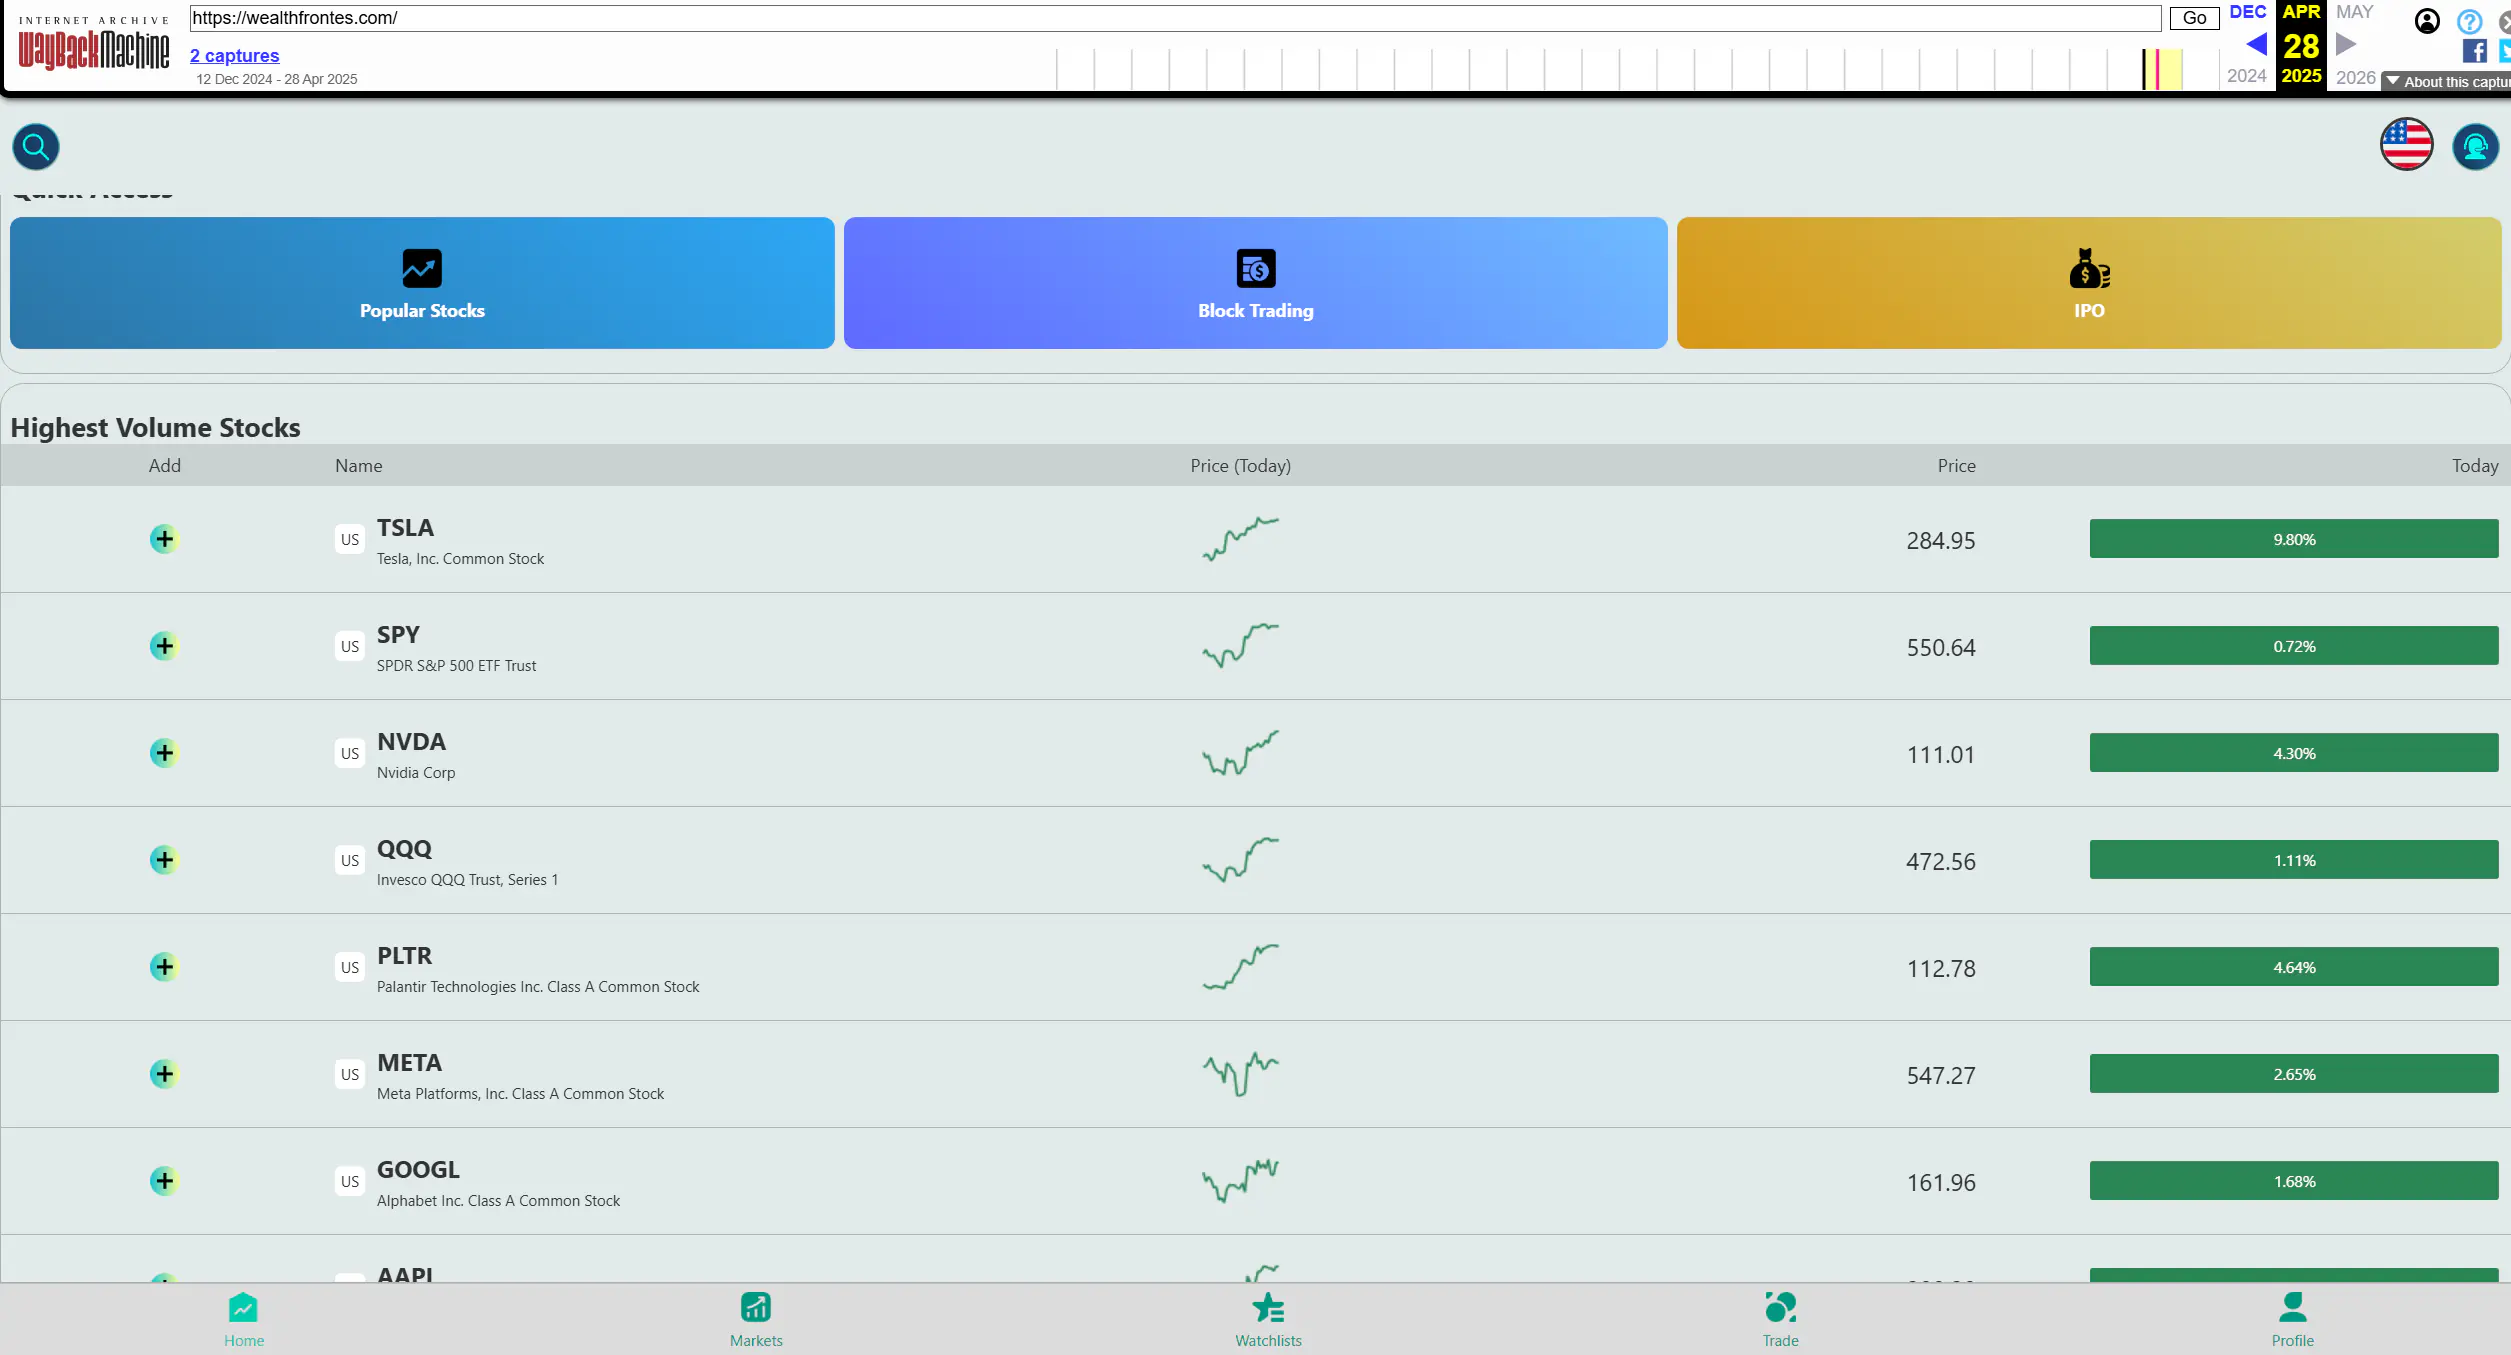Add GOOGL to watchlist with plus icon
This screenshot has width=2511, height=1355.
click(164, 1181)
